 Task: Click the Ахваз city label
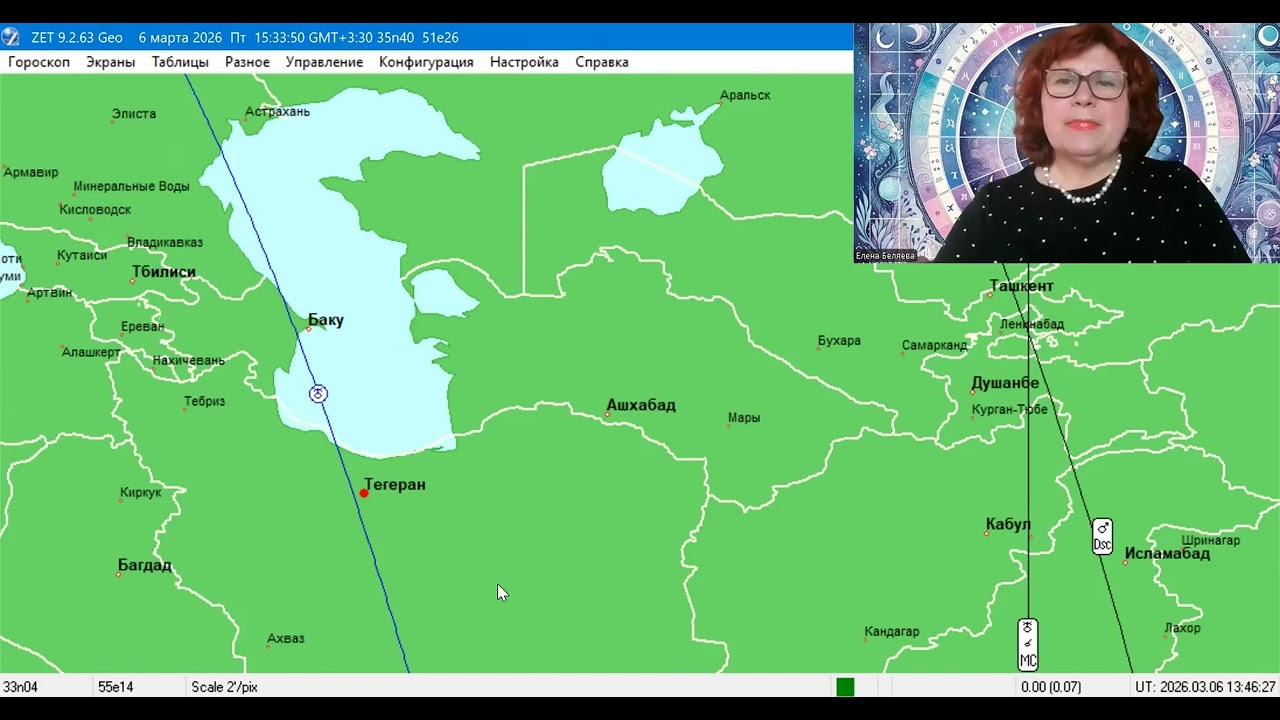tap(285, 638)
